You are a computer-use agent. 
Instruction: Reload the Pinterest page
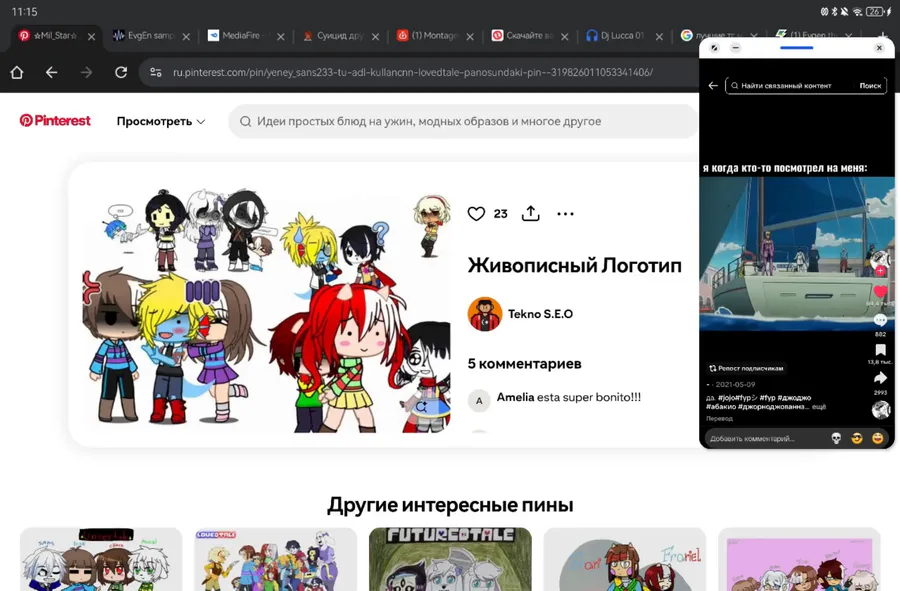(x=121, y=72)
